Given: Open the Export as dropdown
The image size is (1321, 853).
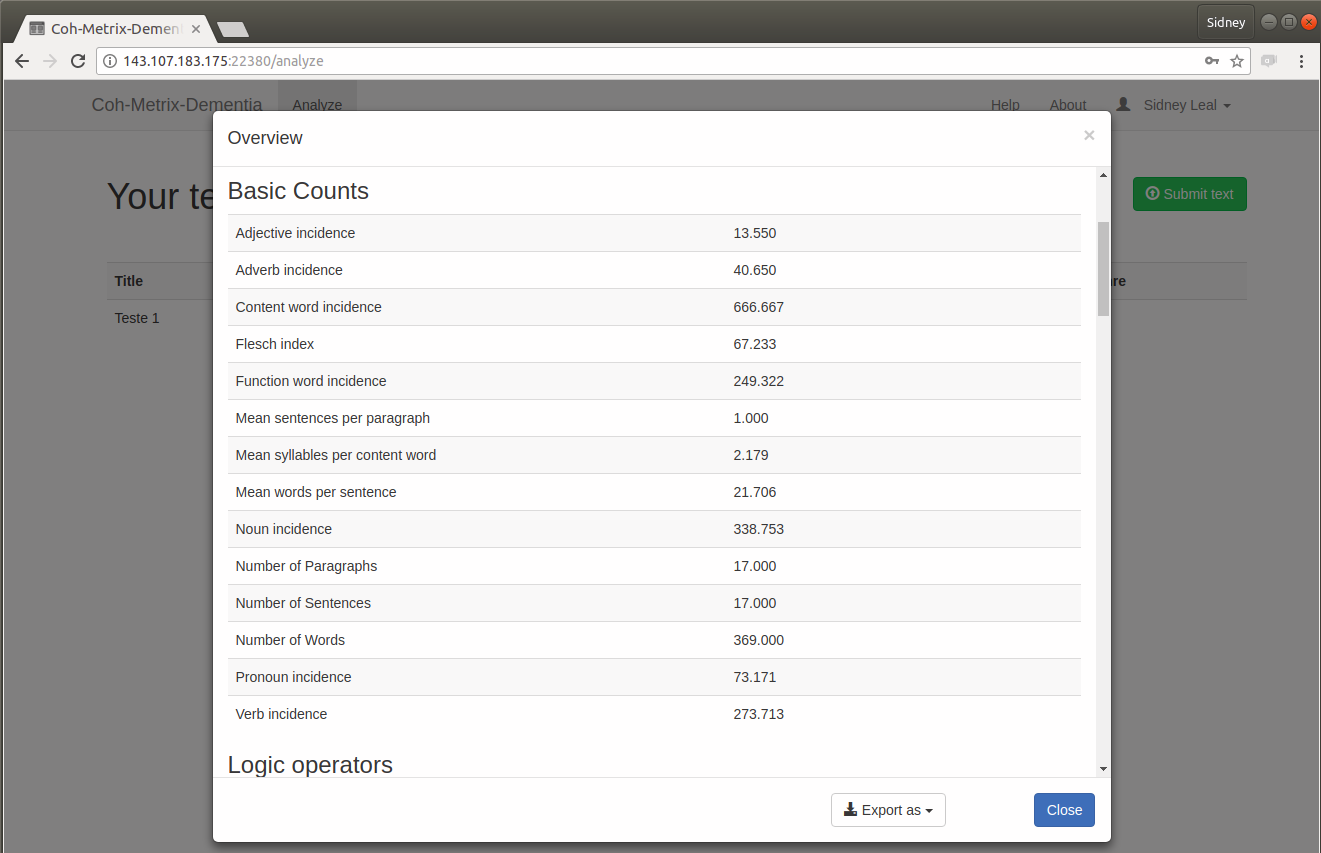Looking at the screenshot, I should click(888, 810).
